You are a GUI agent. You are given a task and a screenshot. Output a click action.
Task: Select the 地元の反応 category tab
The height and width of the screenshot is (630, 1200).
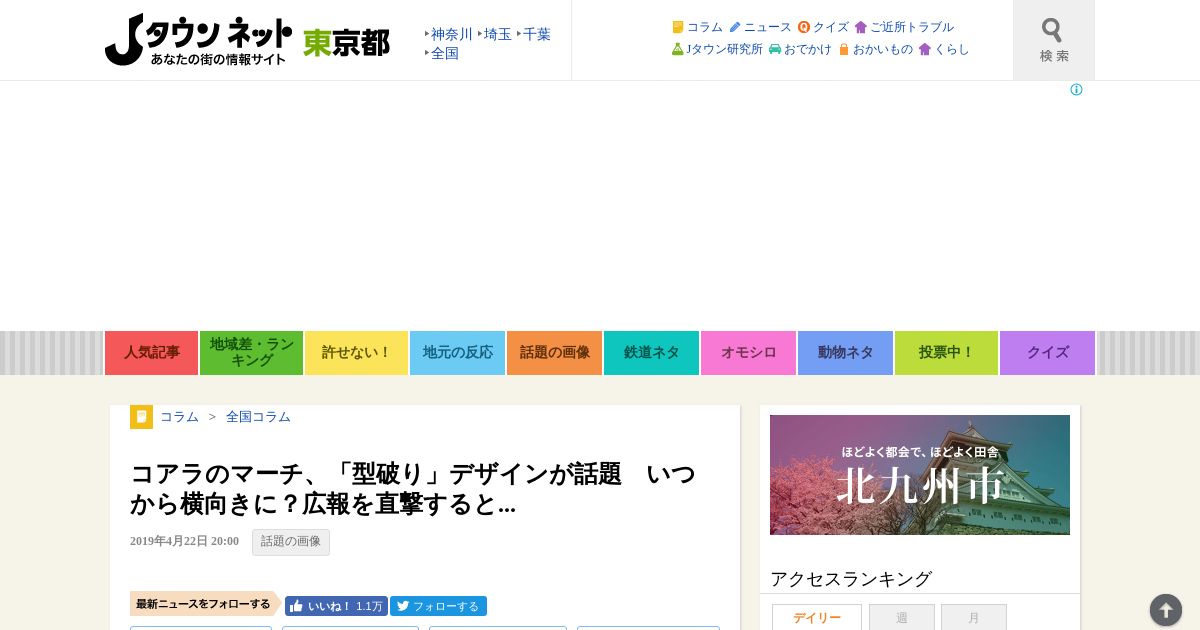(457, 353)
